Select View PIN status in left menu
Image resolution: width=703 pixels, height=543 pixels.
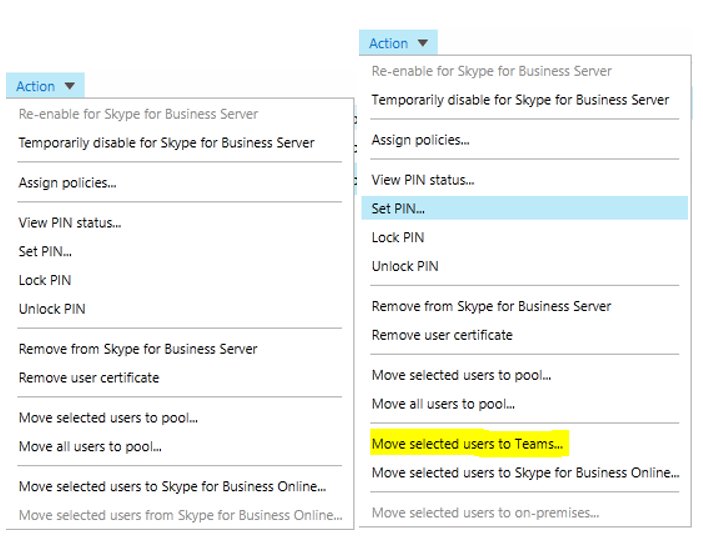point(69,223)
